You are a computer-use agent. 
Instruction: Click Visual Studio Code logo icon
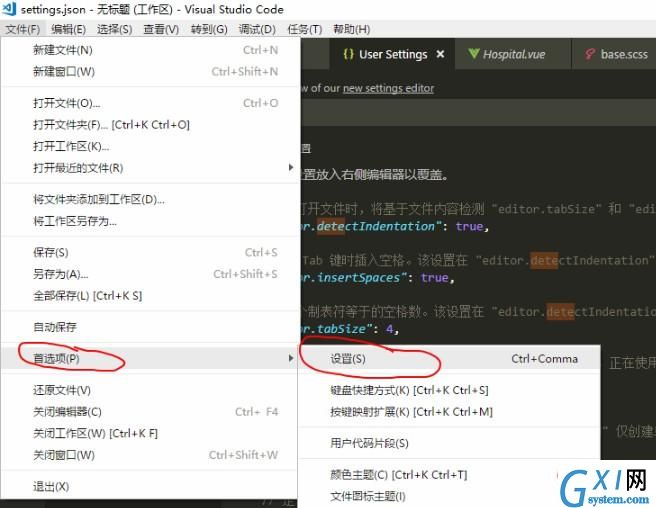click(9, 9)
